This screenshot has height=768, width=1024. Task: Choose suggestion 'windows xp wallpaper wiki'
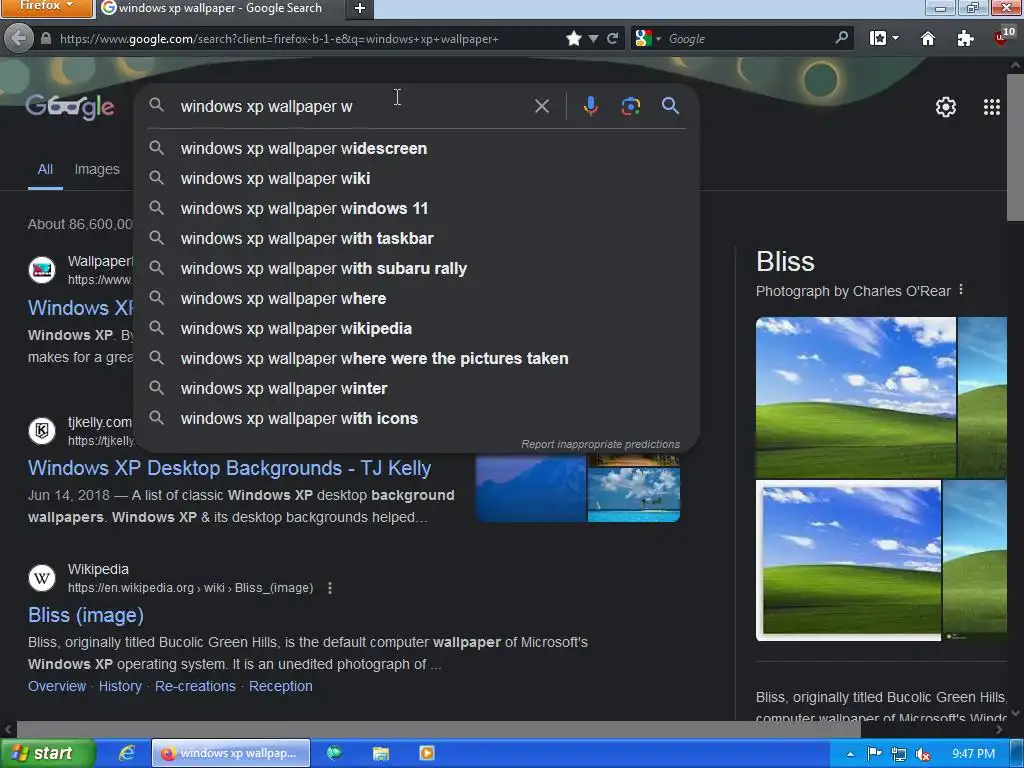tap(417, 178)
